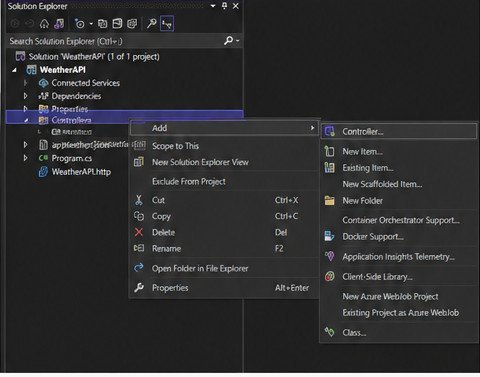Click the Rename icon in the menu
480x377 pixels.
(x=139, y=248)
